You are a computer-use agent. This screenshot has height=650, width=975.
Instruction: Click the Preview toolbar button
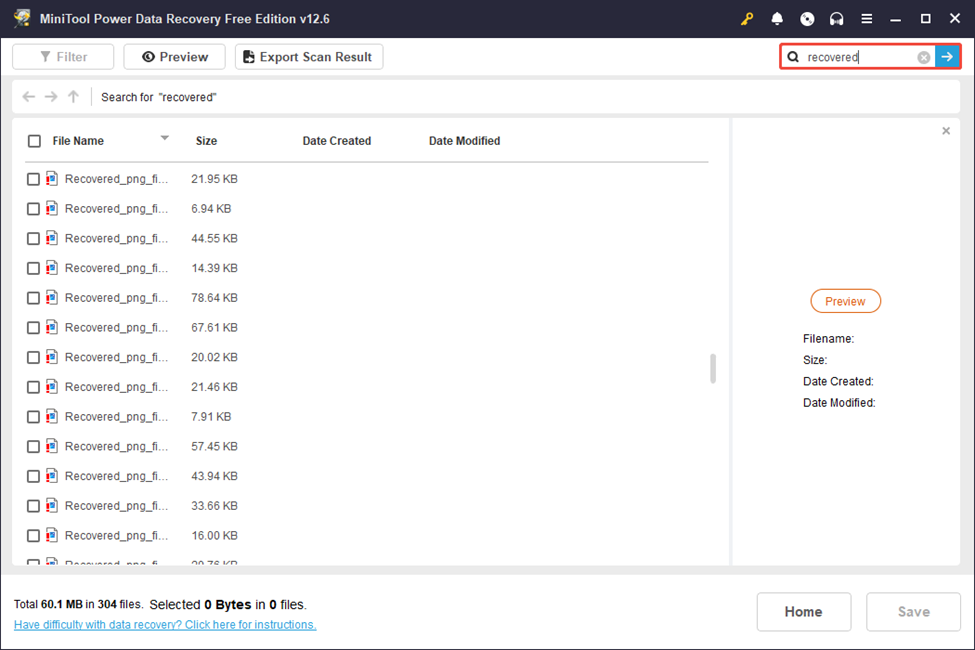click(175, 57)
